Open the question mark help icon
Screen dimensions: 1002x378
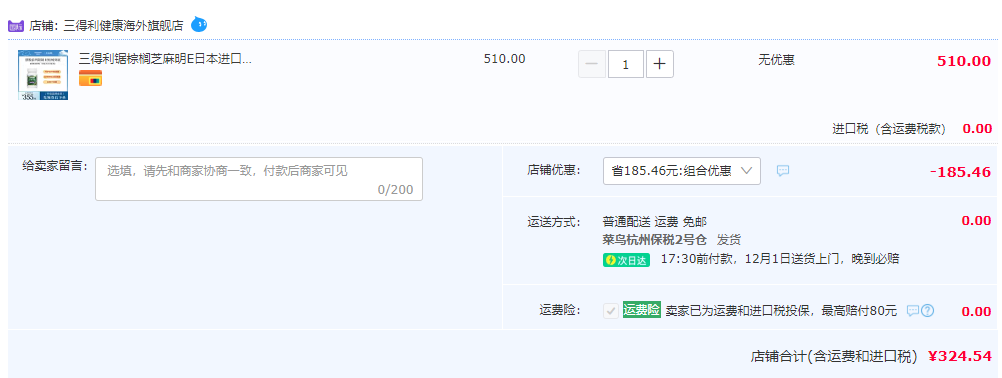(x=927, y=311)
